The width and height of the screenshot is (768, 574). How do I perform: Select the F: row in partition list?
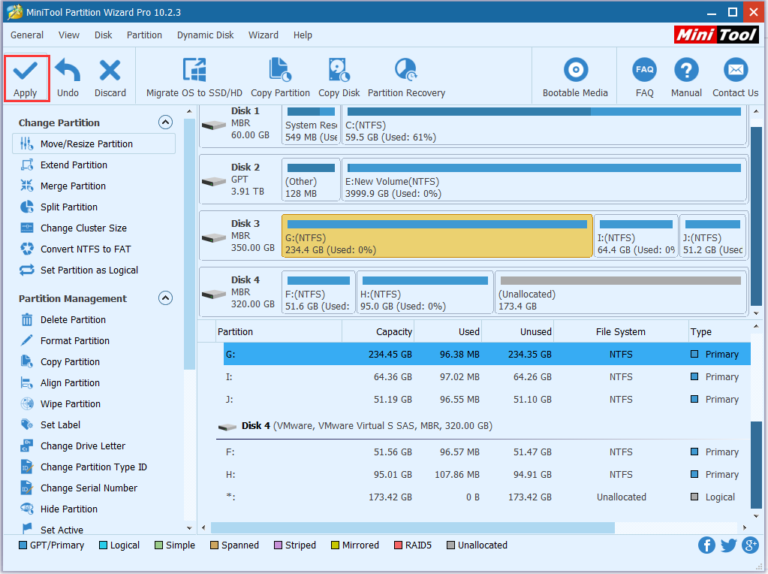487,452
